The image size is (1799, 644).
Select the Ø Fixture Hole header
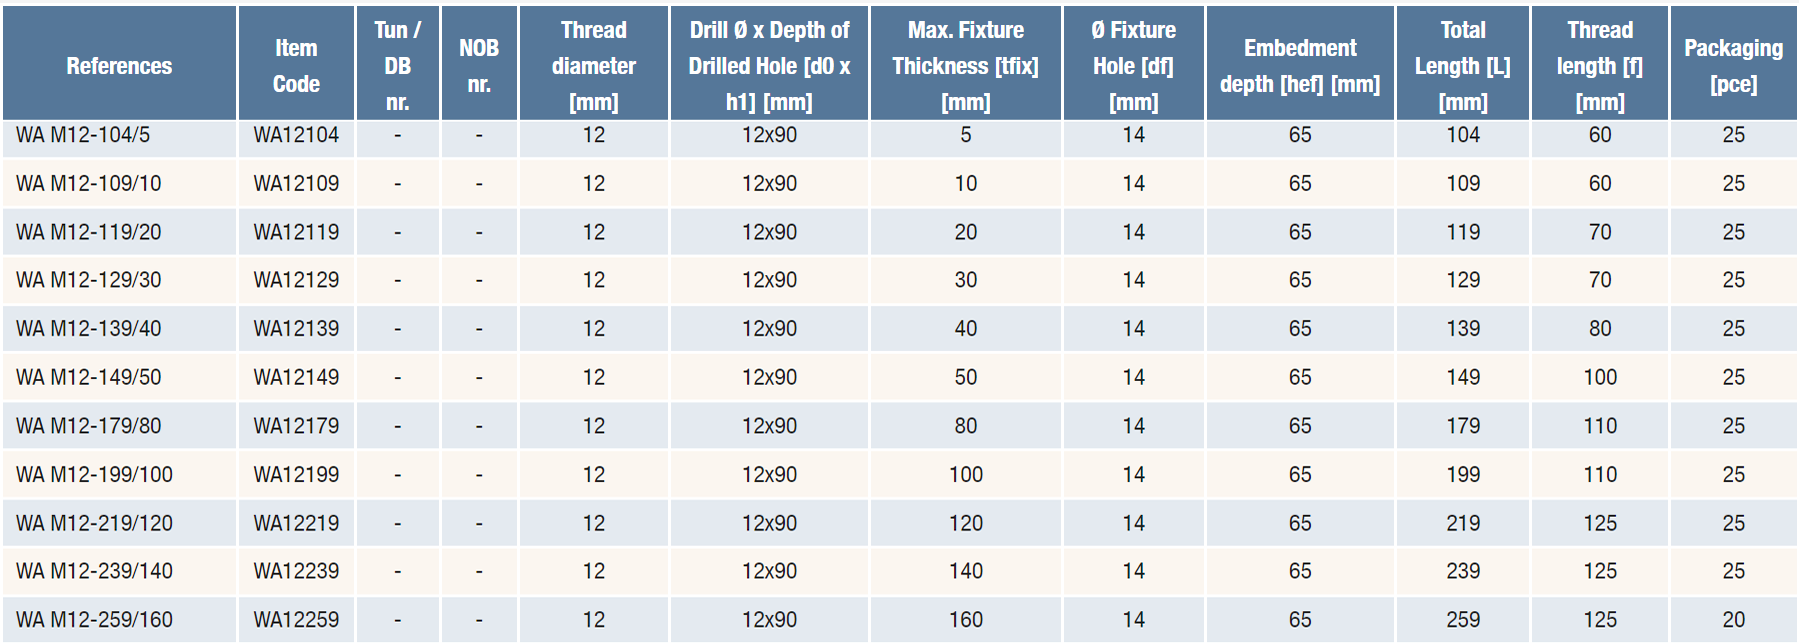click(x=1133, y=66)
